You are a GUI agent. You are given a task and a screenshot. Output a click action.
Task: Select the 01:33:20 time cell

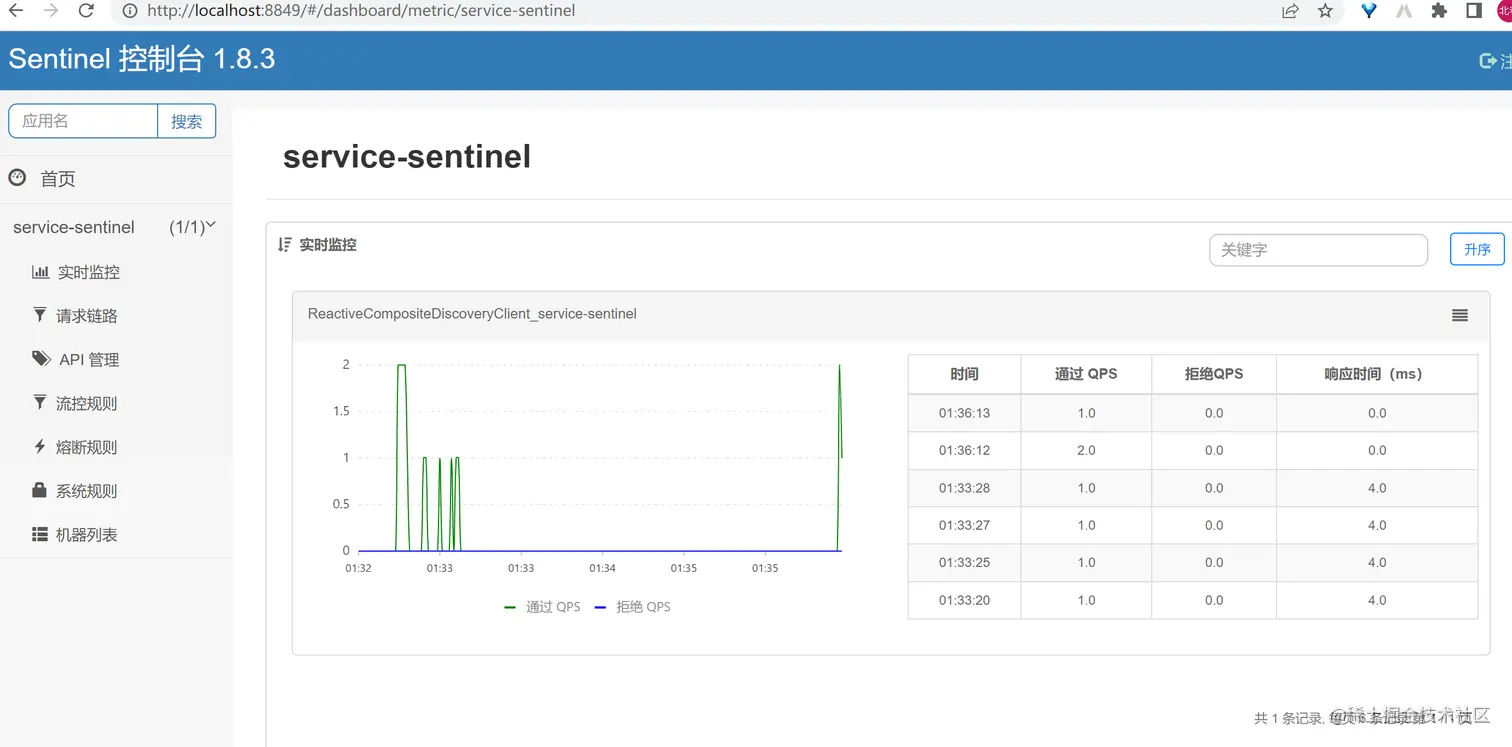pos(965,600)
